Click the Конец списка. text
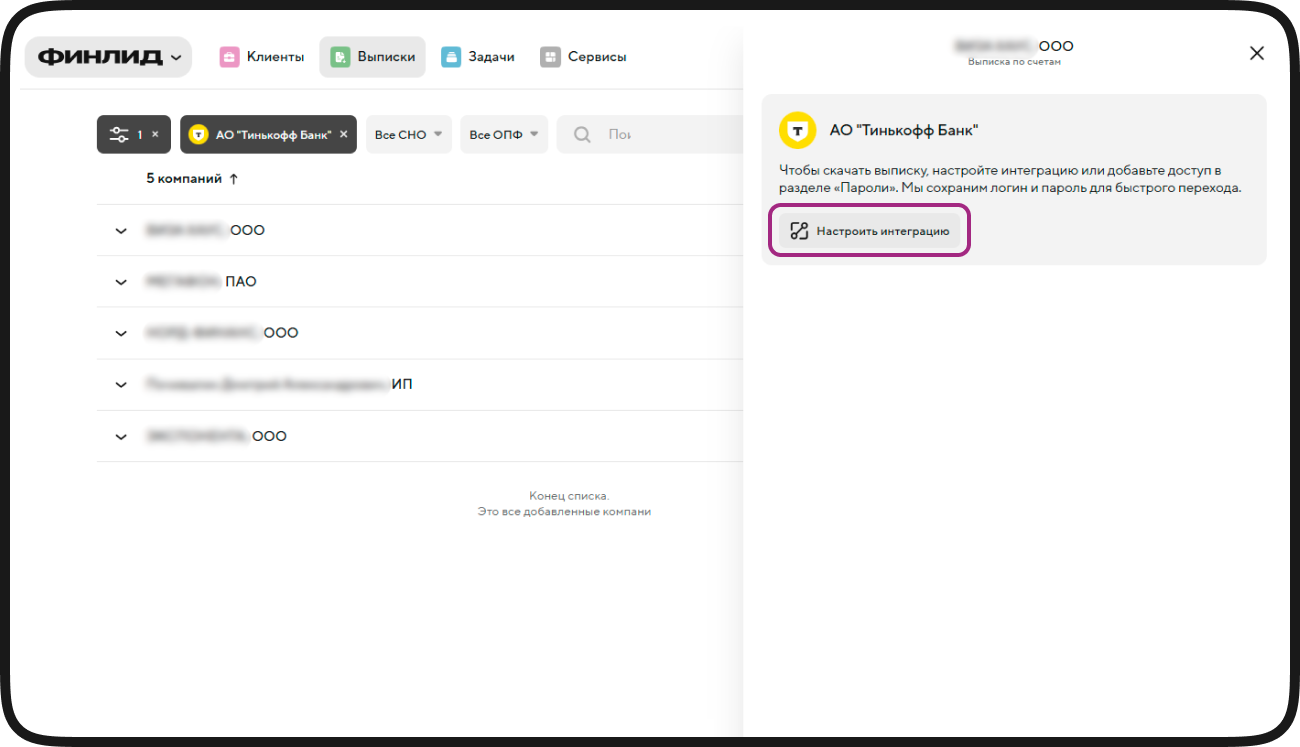 569,496
